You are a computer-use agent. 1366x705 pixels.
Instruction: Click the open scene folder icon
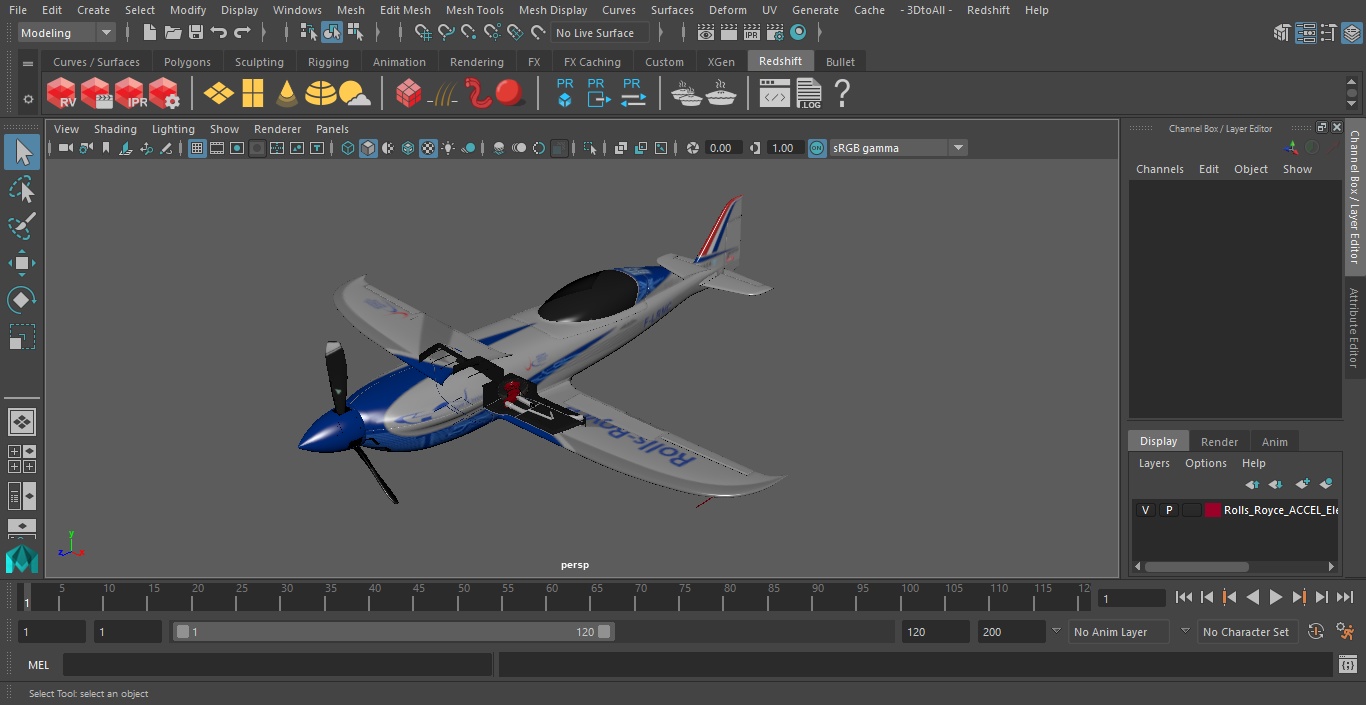click(x=173, y=33)
